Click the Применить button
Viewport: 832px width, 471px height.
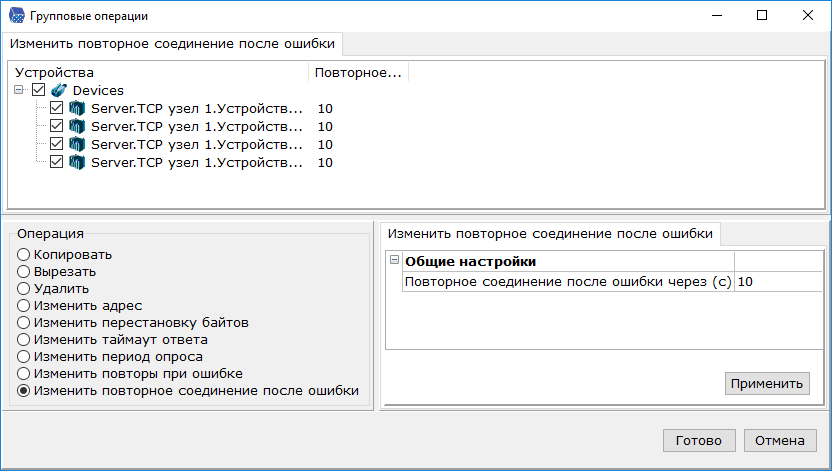[767, 383]
